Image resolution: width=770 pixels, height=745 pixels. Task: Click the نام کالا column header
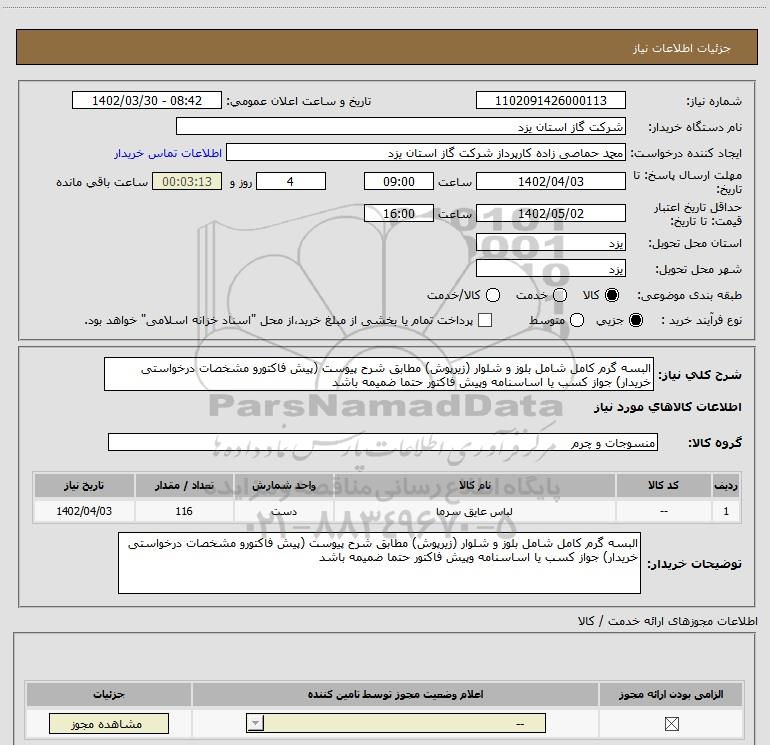click(474, 485)
